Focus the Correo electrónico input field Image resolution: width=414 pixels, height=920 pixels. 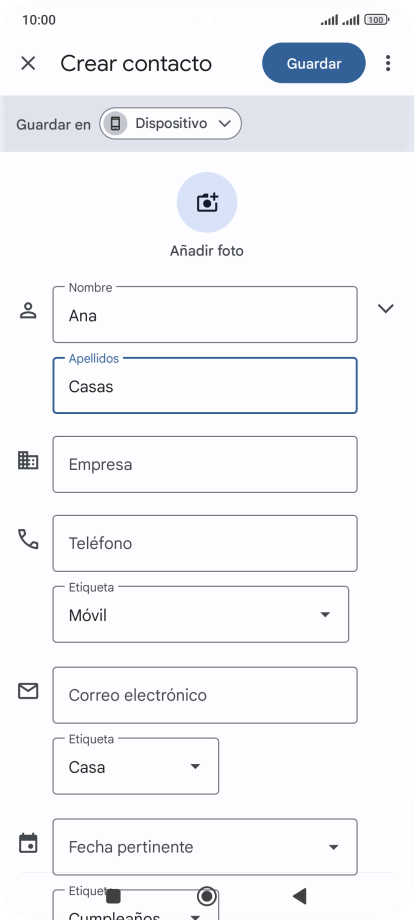(x=205, y=695)
